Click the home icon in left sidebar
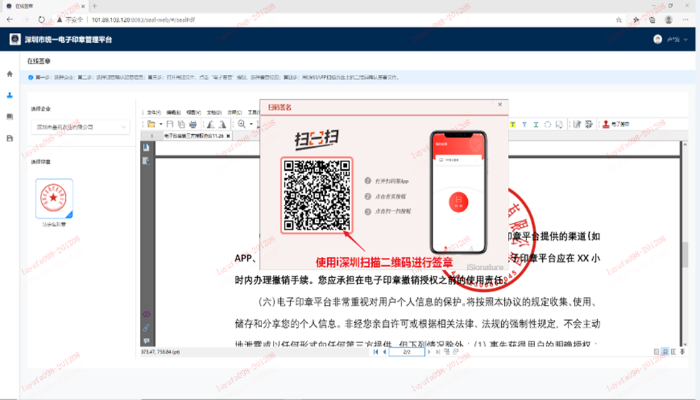700x400 pixels. tap(10, 74)
